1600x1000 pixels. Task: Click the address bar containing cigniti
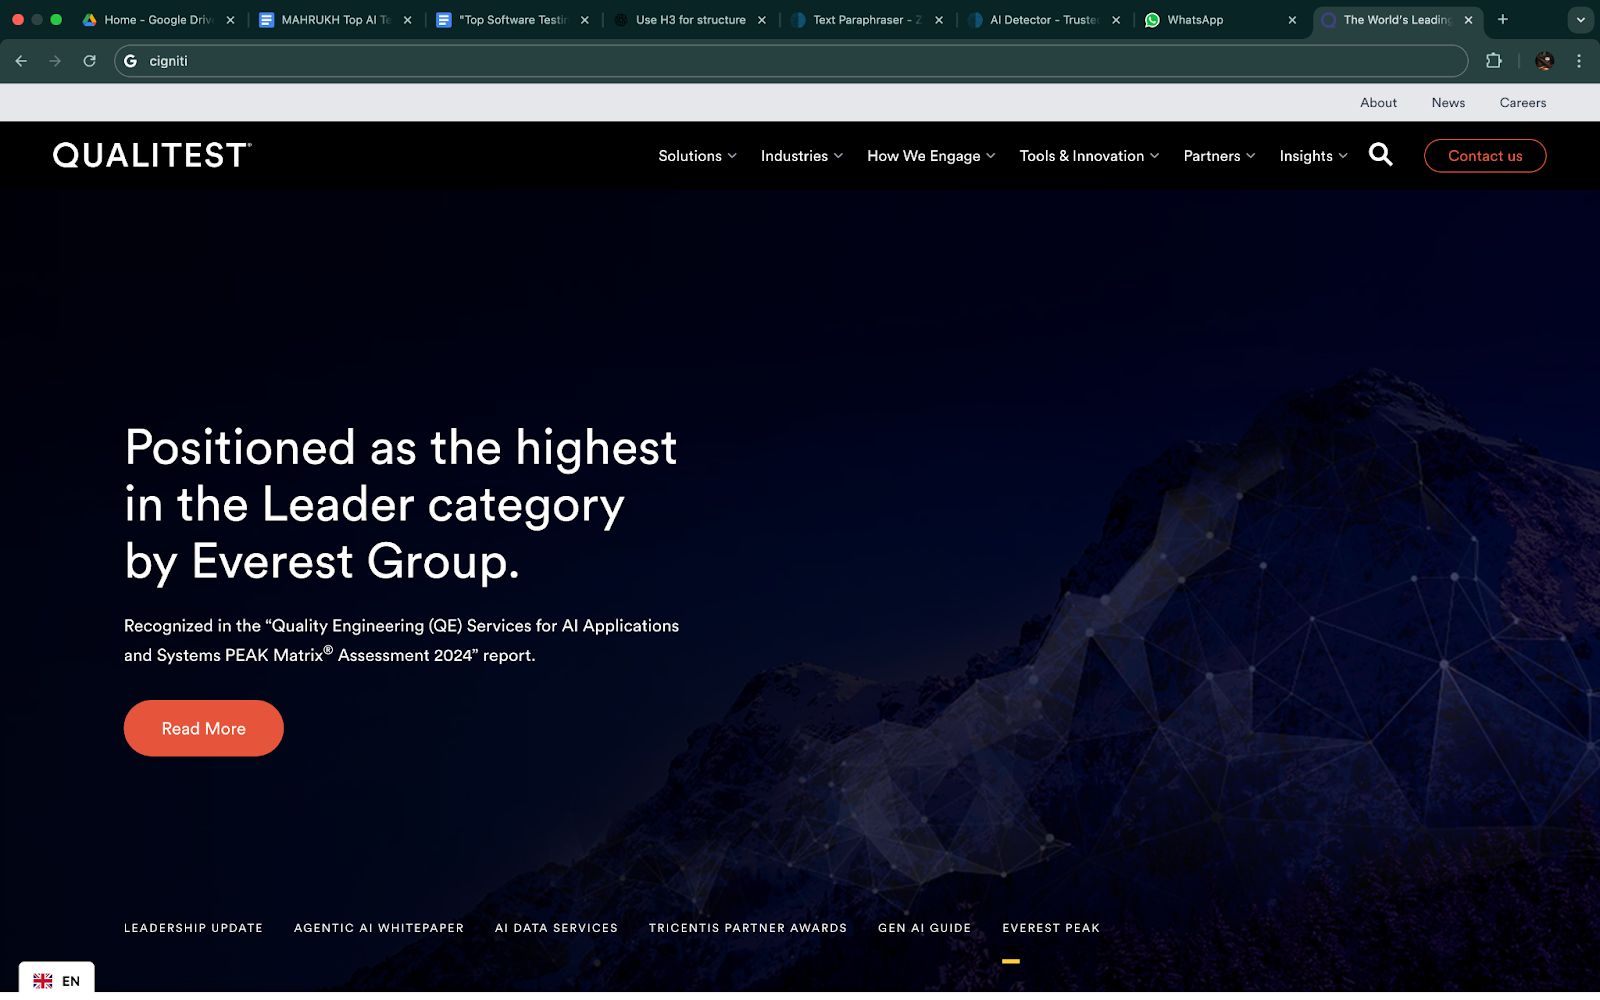pyautogui.click(x=790, y=61)
